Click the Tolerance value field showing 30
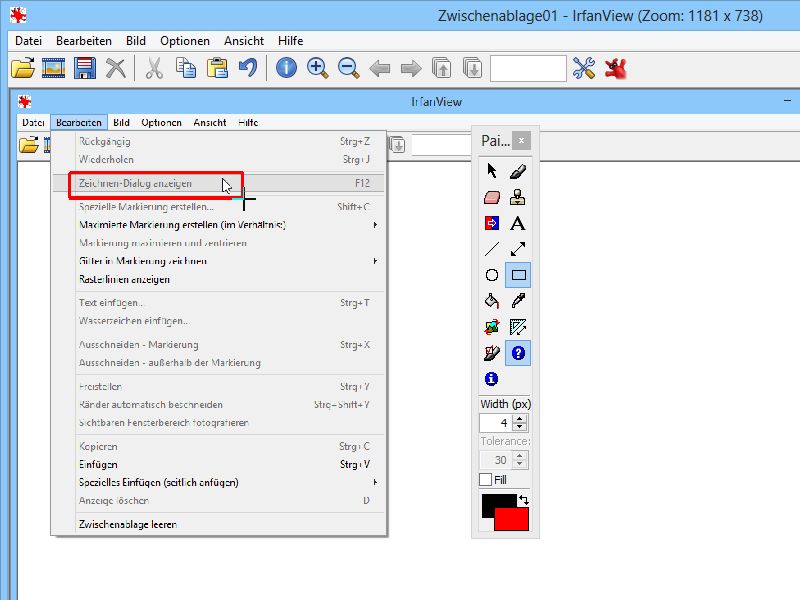This screenshot has height=600, width=800. 496,460
